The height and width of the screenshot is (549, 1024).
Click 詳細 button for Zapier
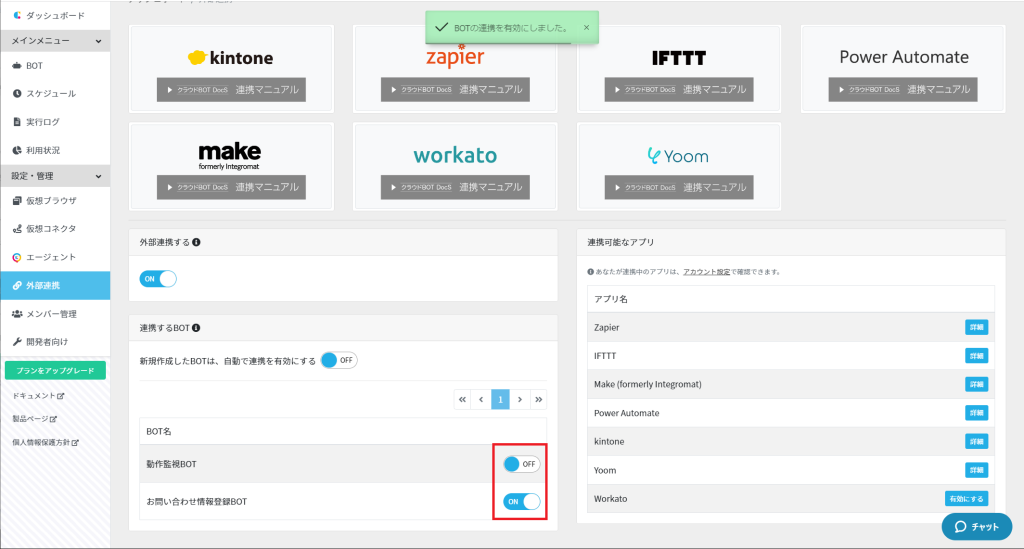(976, 327)
